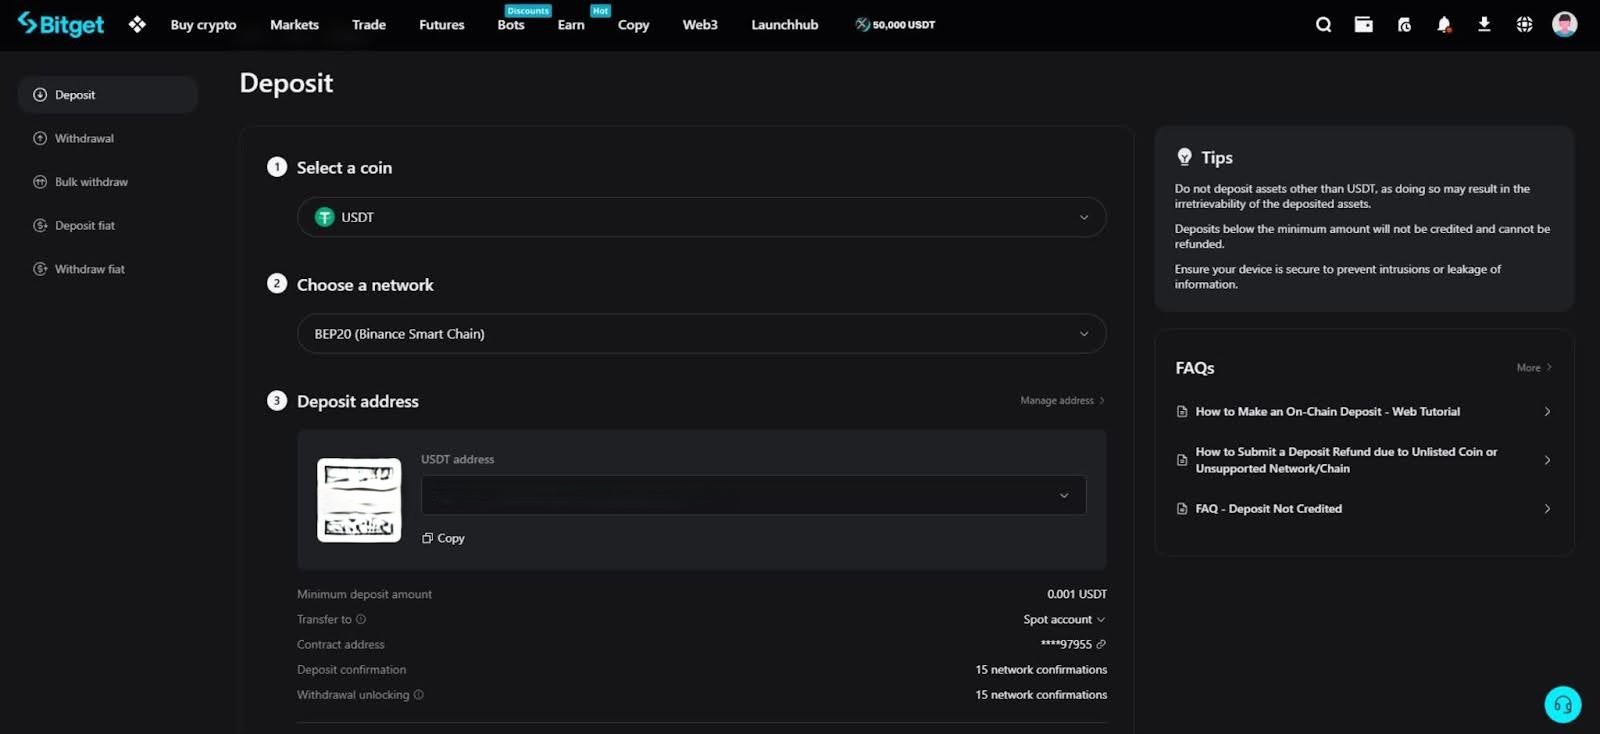The image size is (1600, 734).
Task: Open the language globe icon
Action: click(x=1524, y=24)
